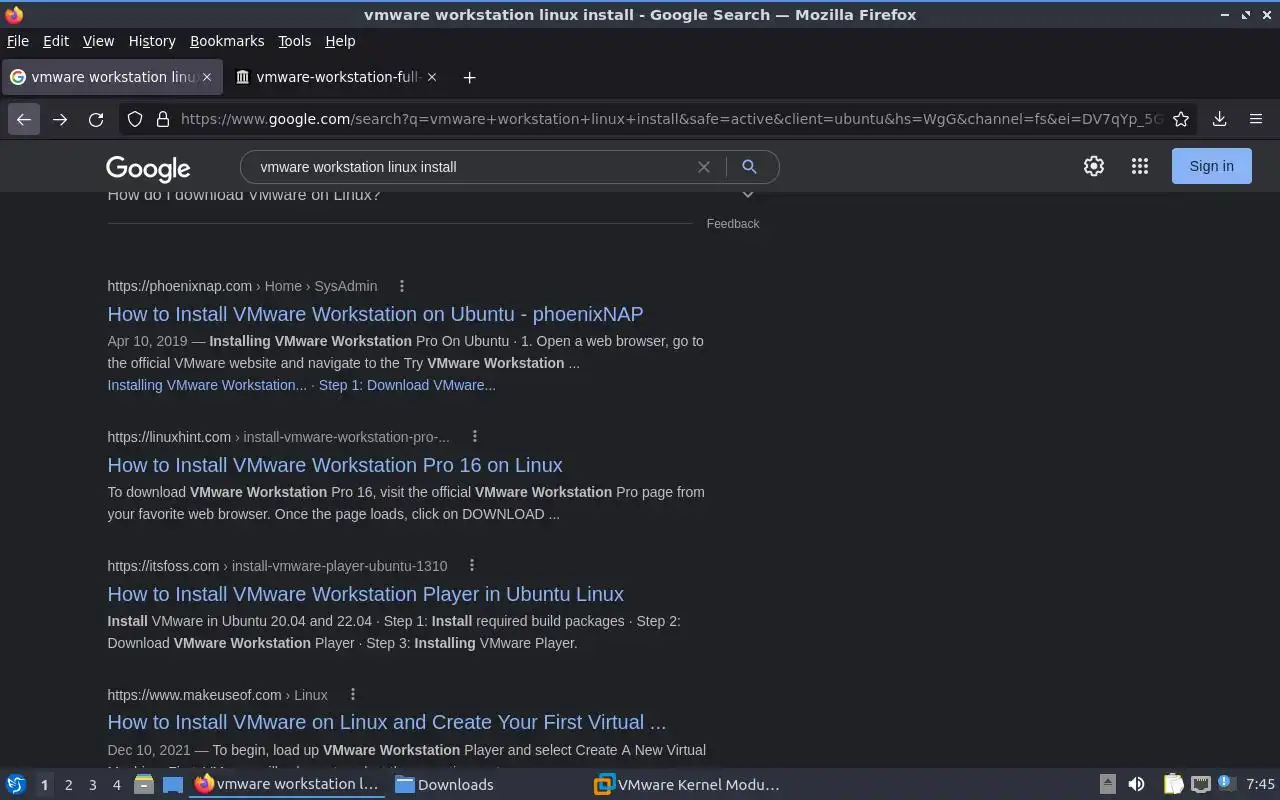
Task: Close the vmware-workstation-full tab
Action: click(x=432, y=77)
